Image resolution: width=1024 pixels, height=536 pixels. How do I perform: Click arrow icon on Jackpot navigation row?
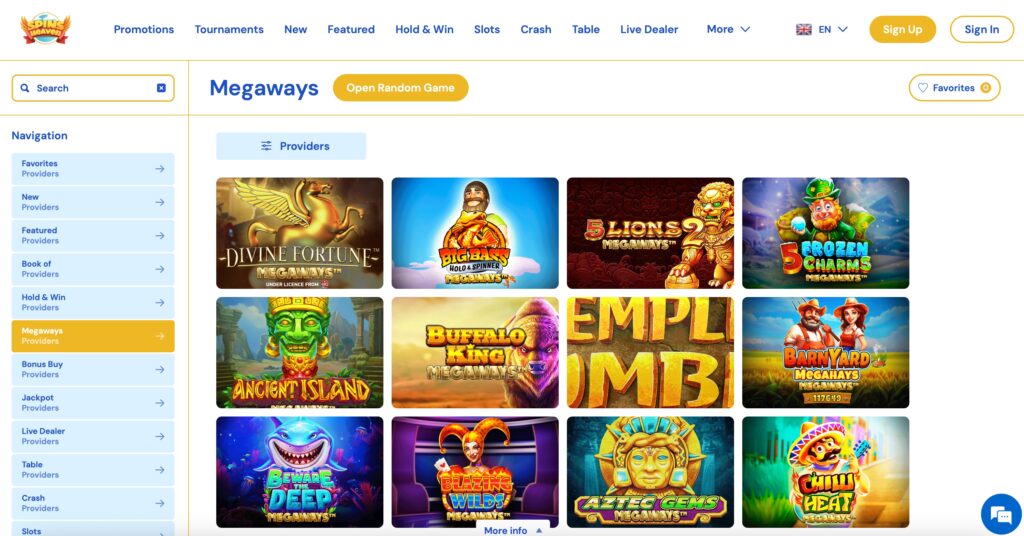[x=159, y=403]
